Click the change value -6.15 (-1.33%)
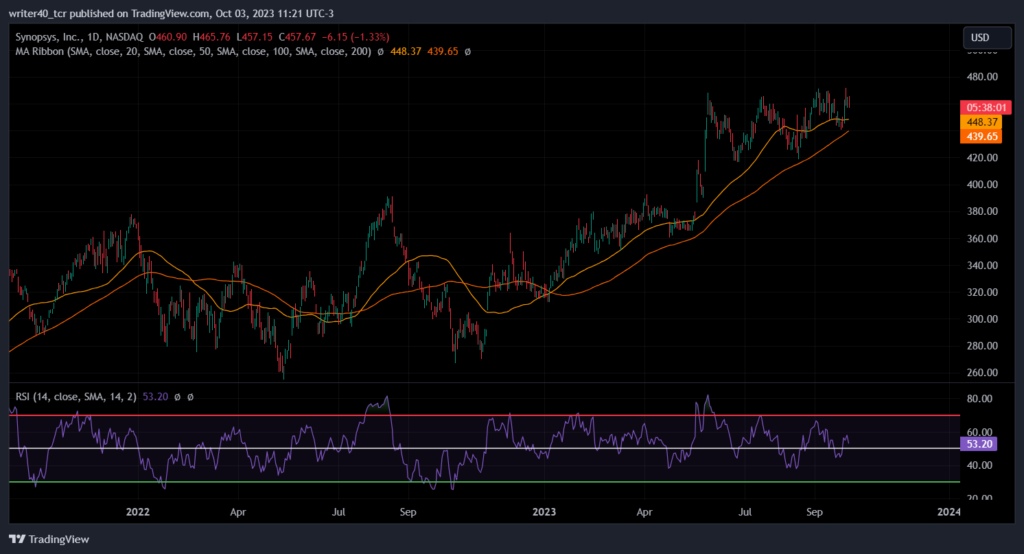This screenshot has height=554, width=1024. [x=355, y=37]
